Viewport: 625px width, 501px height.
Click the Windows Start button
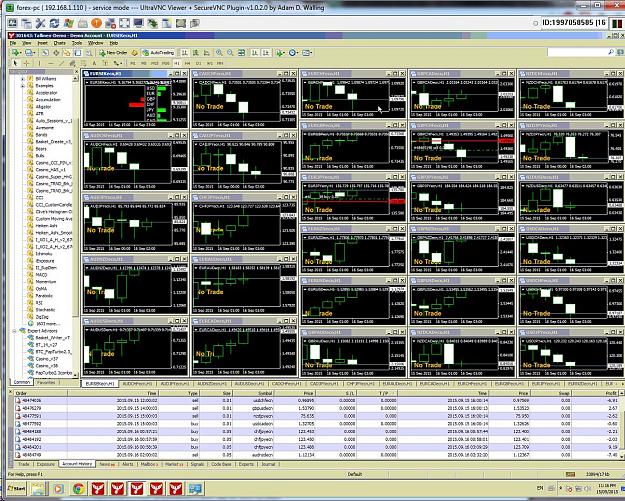17,488
